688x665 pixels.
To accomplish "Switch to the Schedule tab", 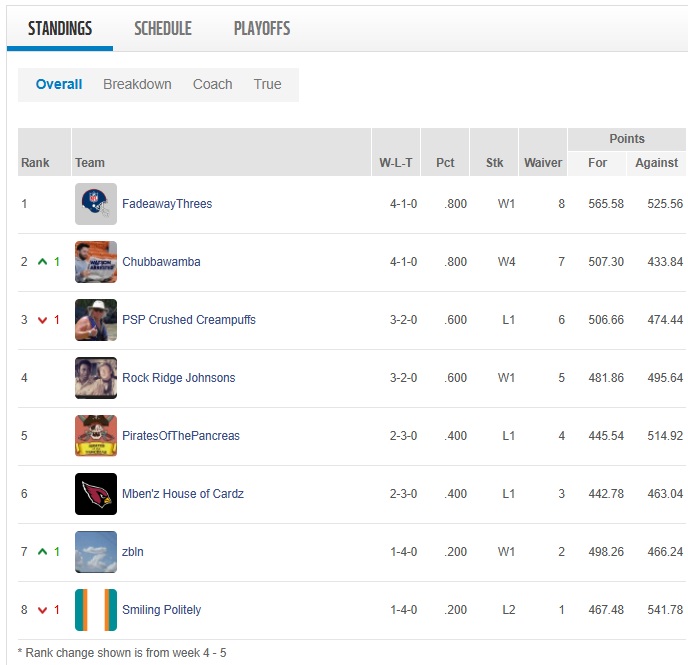I will click(163, 29).
